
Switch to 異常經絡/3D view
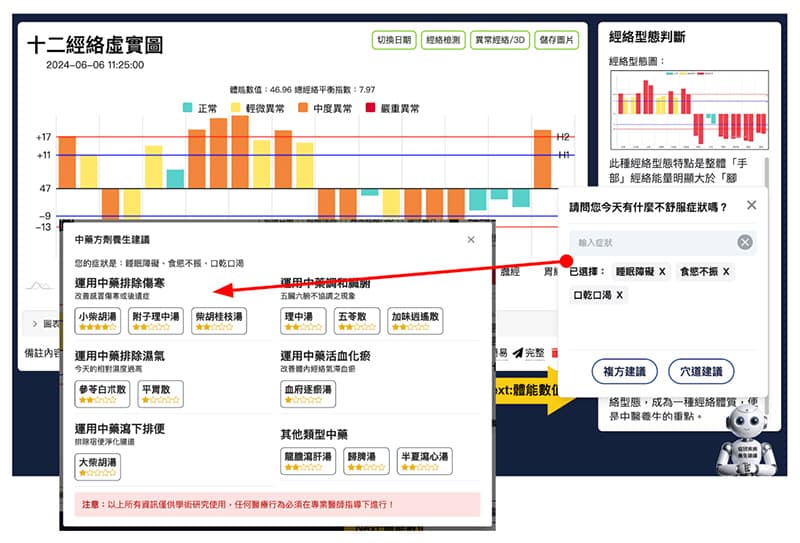501,41
